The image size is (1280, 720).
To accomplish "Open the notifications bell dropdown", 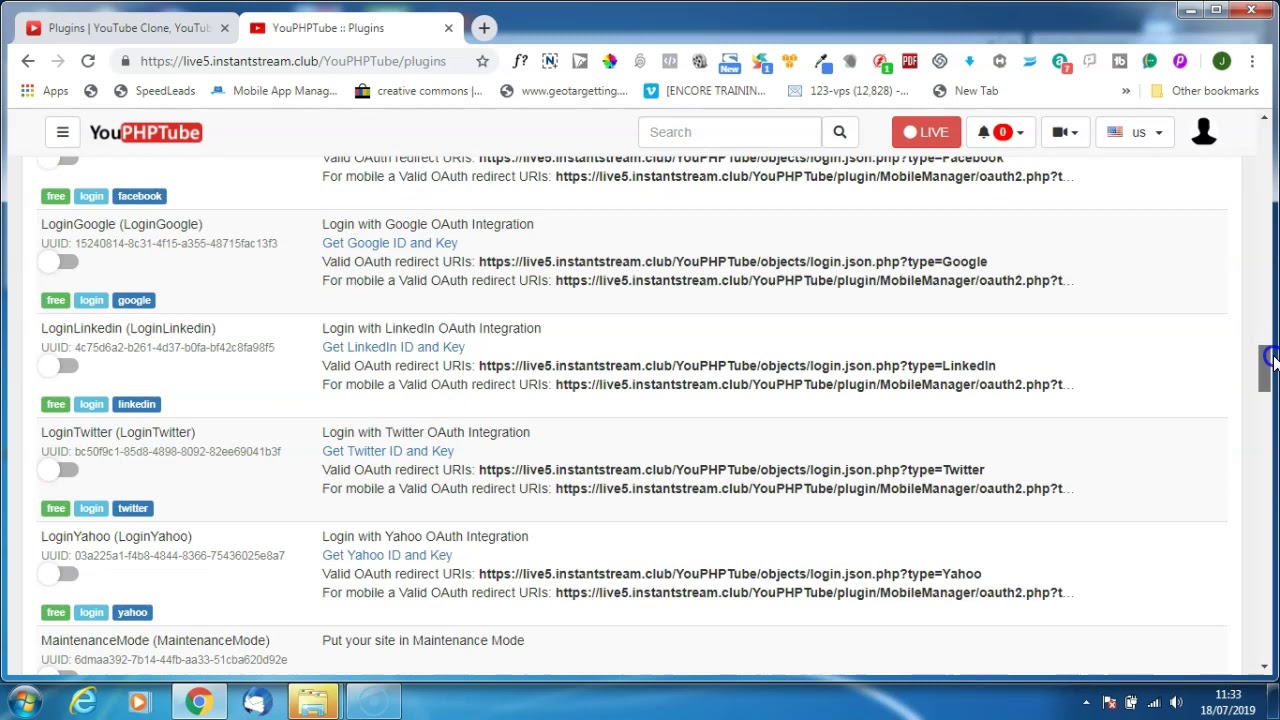I will [x=1001, y=132].
